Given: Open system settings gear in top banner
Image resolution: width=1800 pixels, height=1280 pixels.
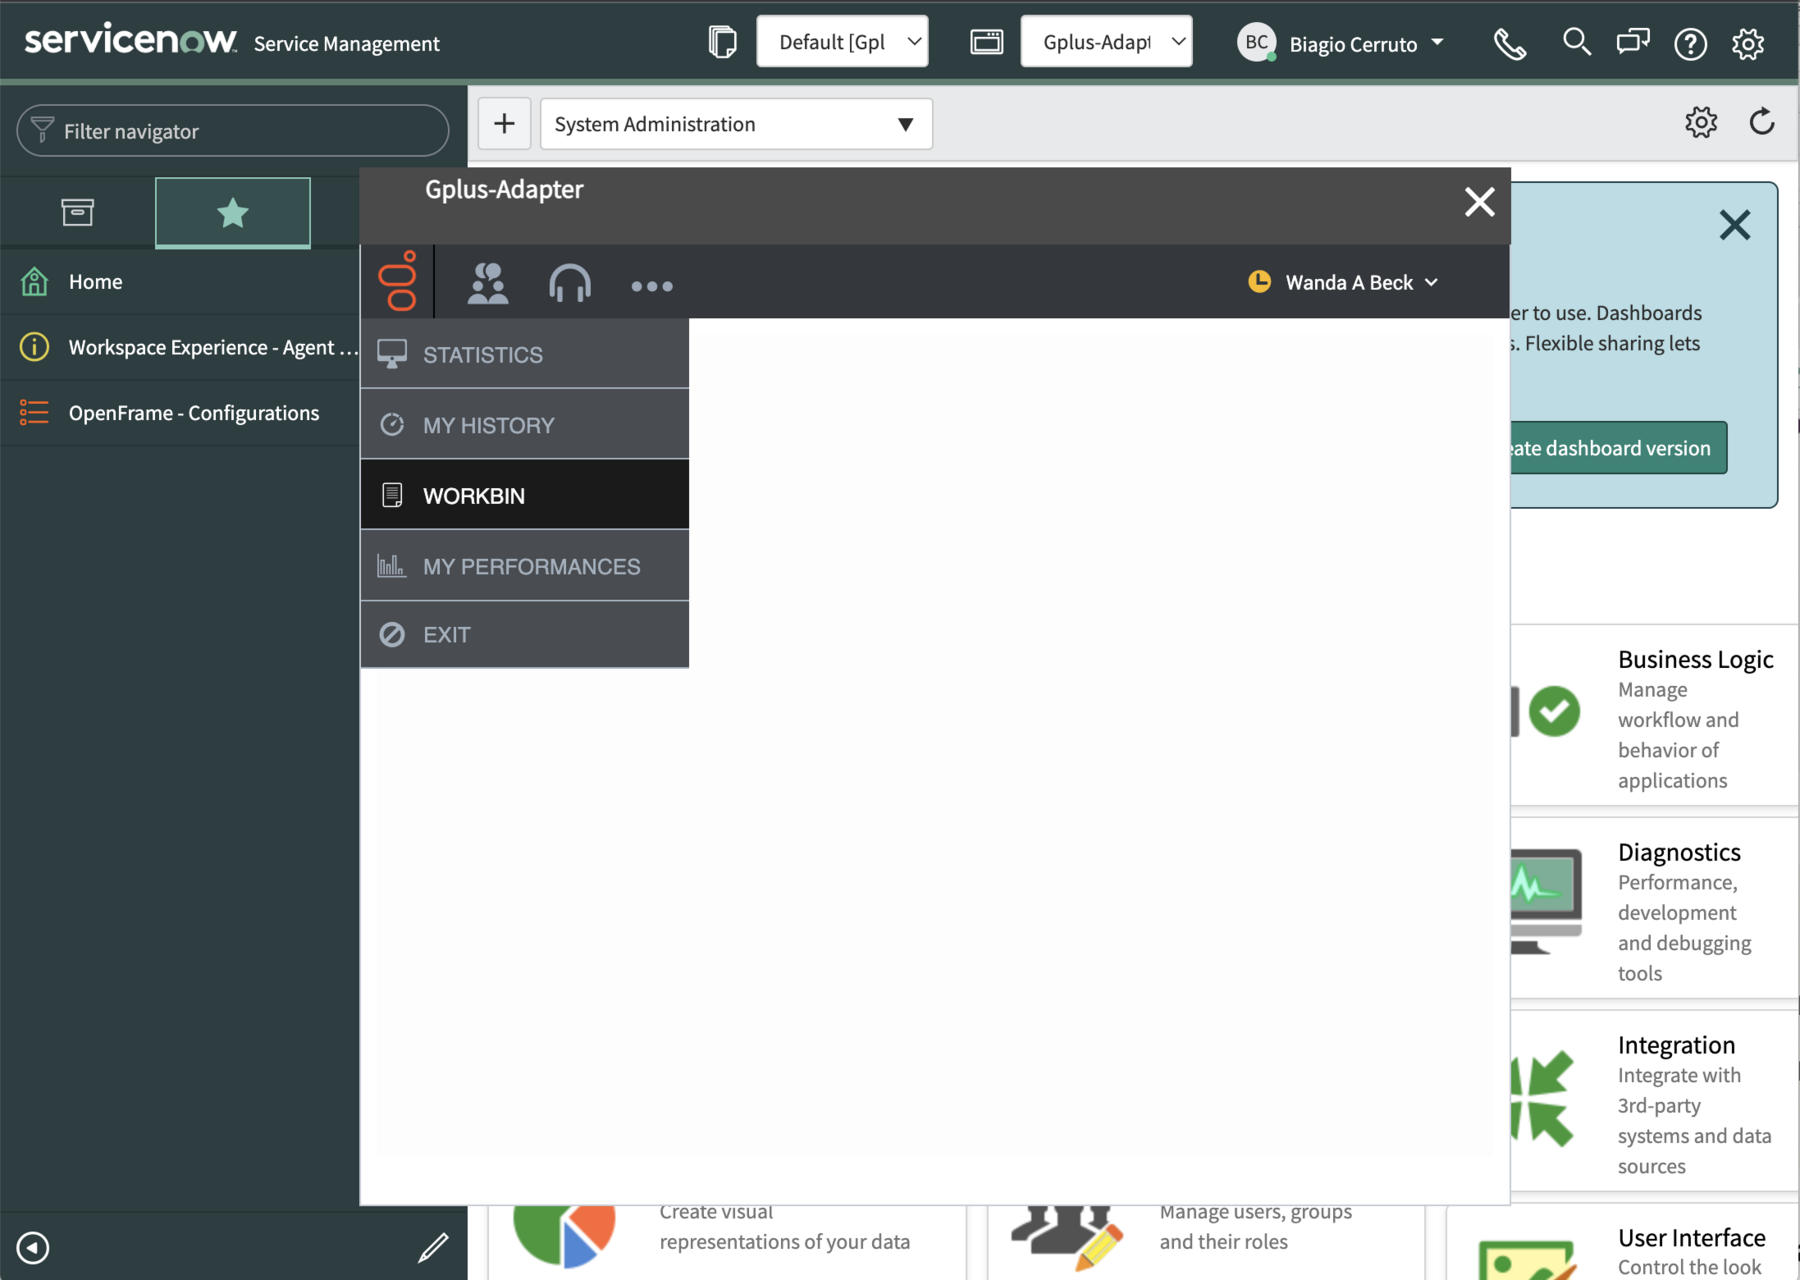Looking at the screenshot, I should click(1748, 44).
